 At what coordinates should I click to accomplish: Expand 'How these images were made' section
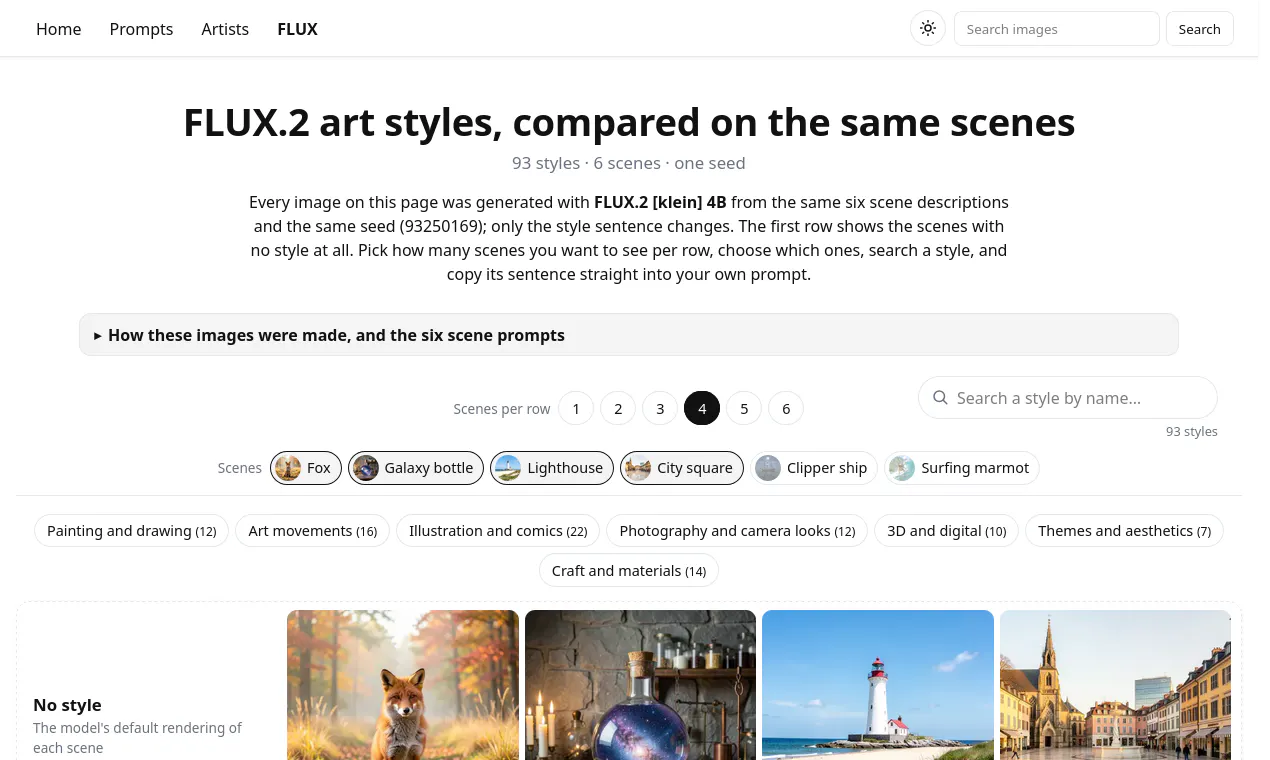pos(629,335)
